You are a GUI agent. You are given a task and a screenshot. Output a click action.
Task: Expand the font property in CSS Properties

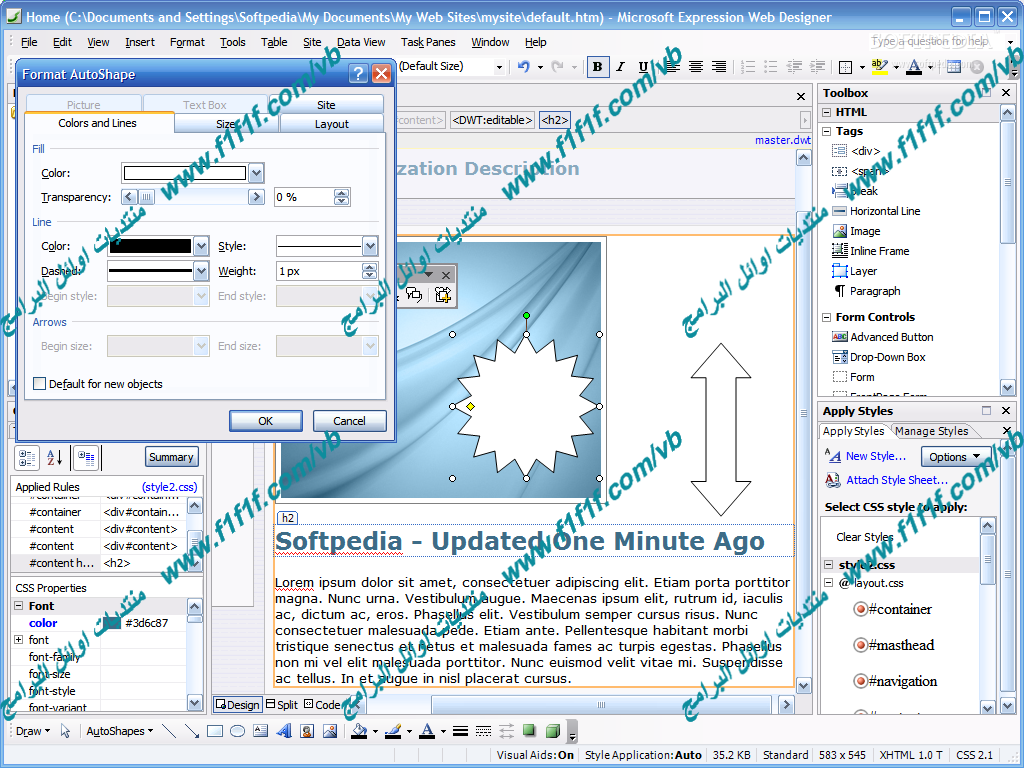pos(18,640)
